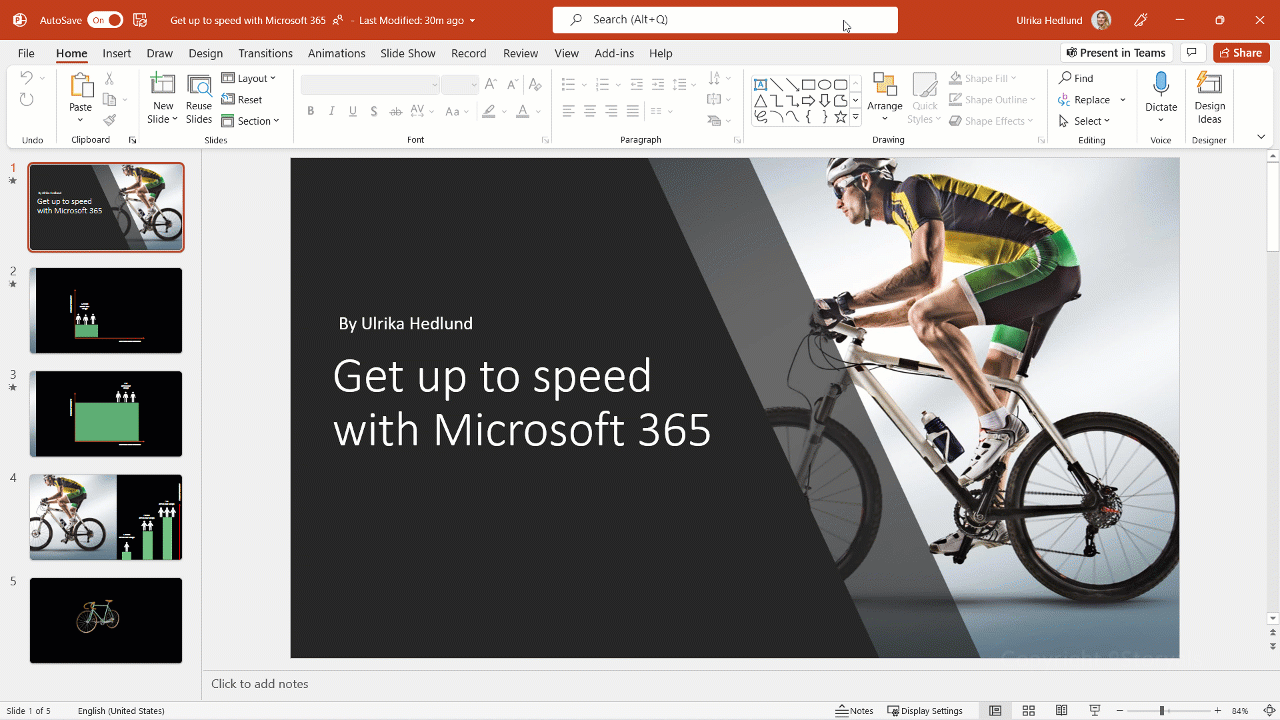
Task: Decrease font size with the smaller A
Action: 512,85
